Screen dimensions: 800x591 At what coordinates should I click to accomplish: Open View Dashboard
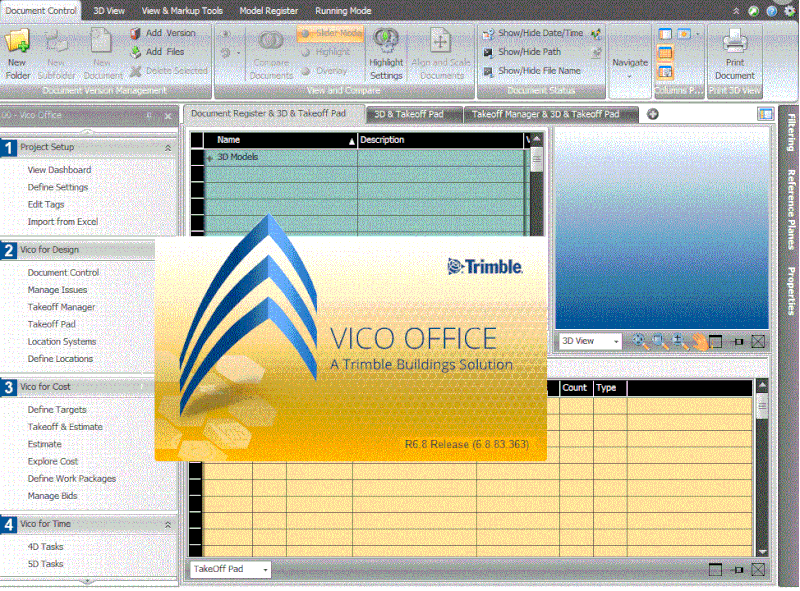click(x=59, y=170)
